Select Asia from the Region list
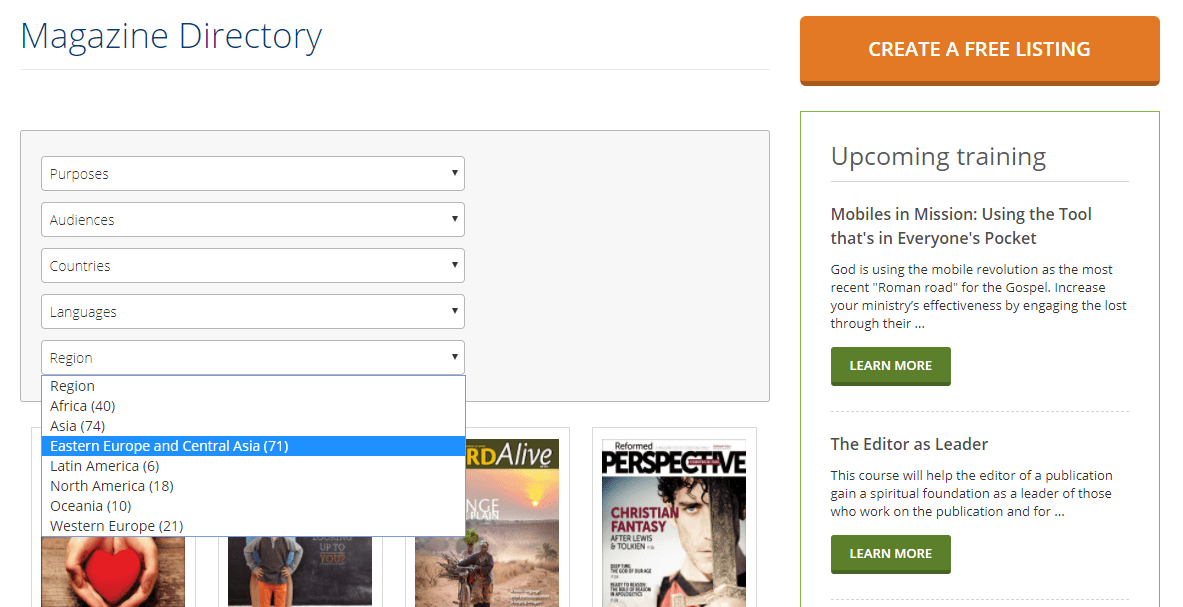 [77, 425]
